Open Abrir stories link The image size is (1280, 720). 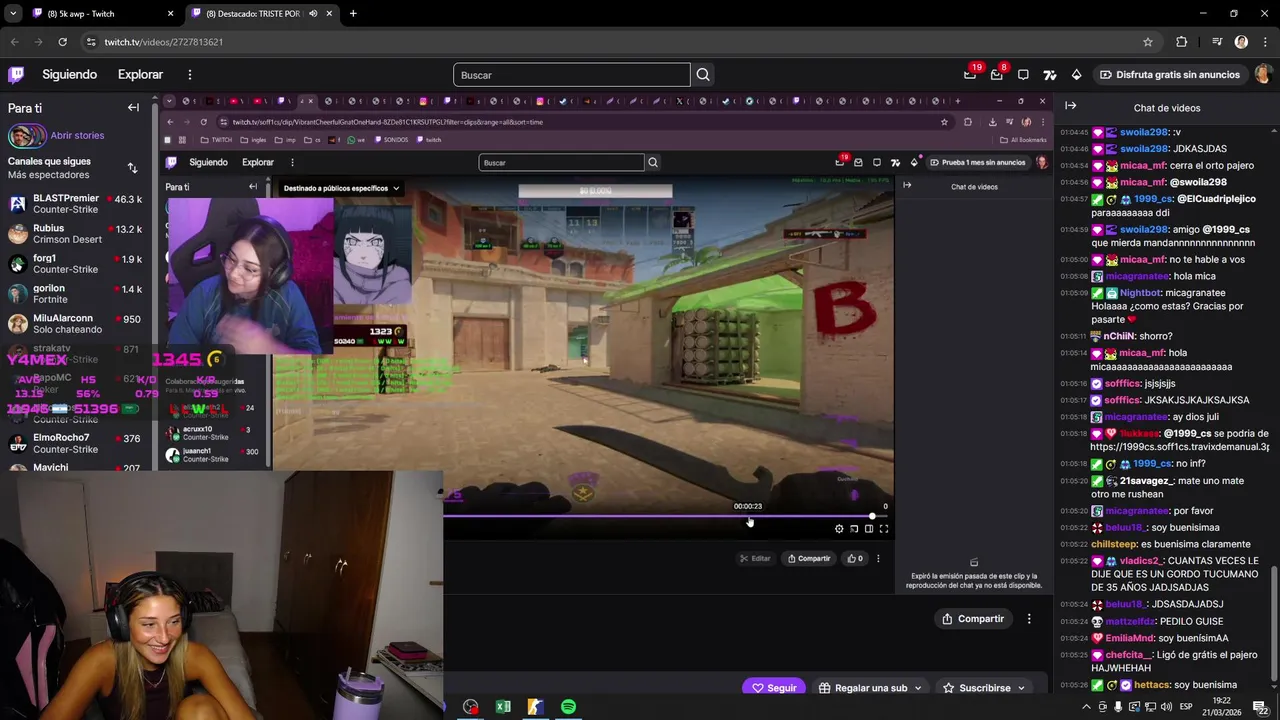[x=77, y=136]
